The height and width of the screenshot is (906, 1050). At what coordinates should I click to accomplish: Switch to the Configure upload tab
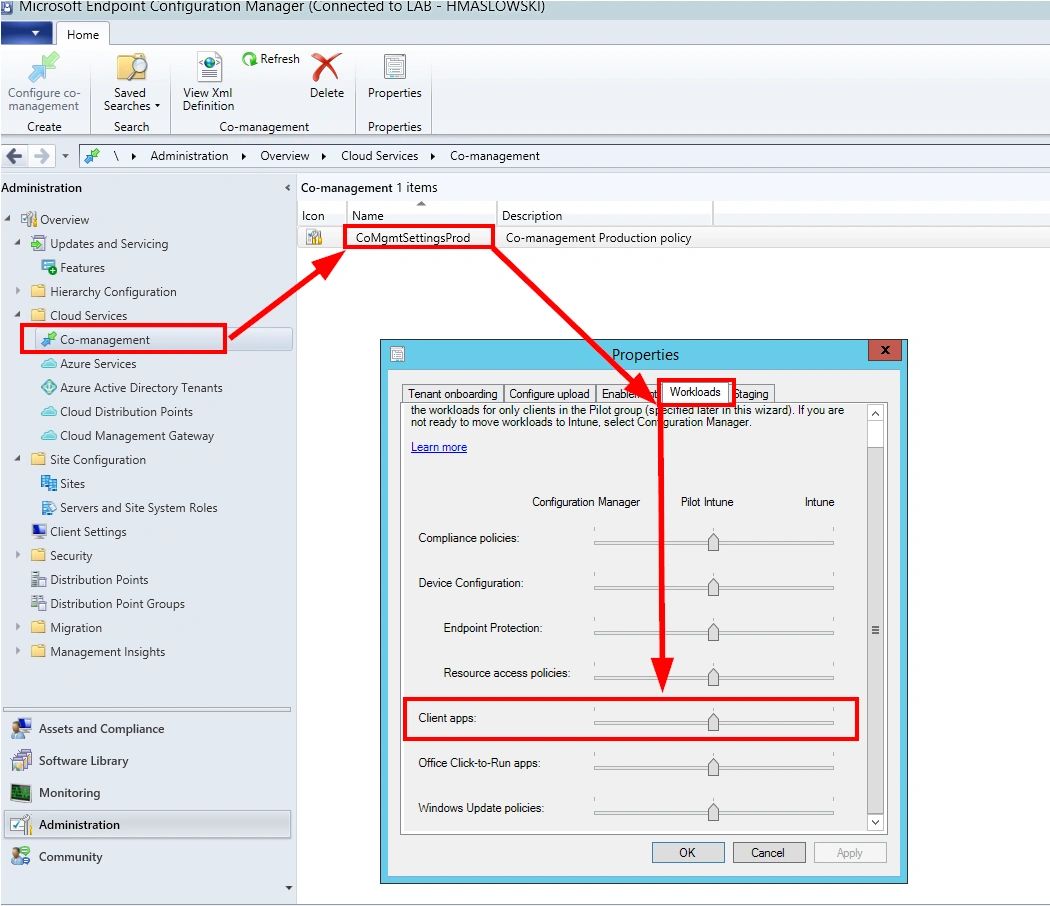(549, 394)
